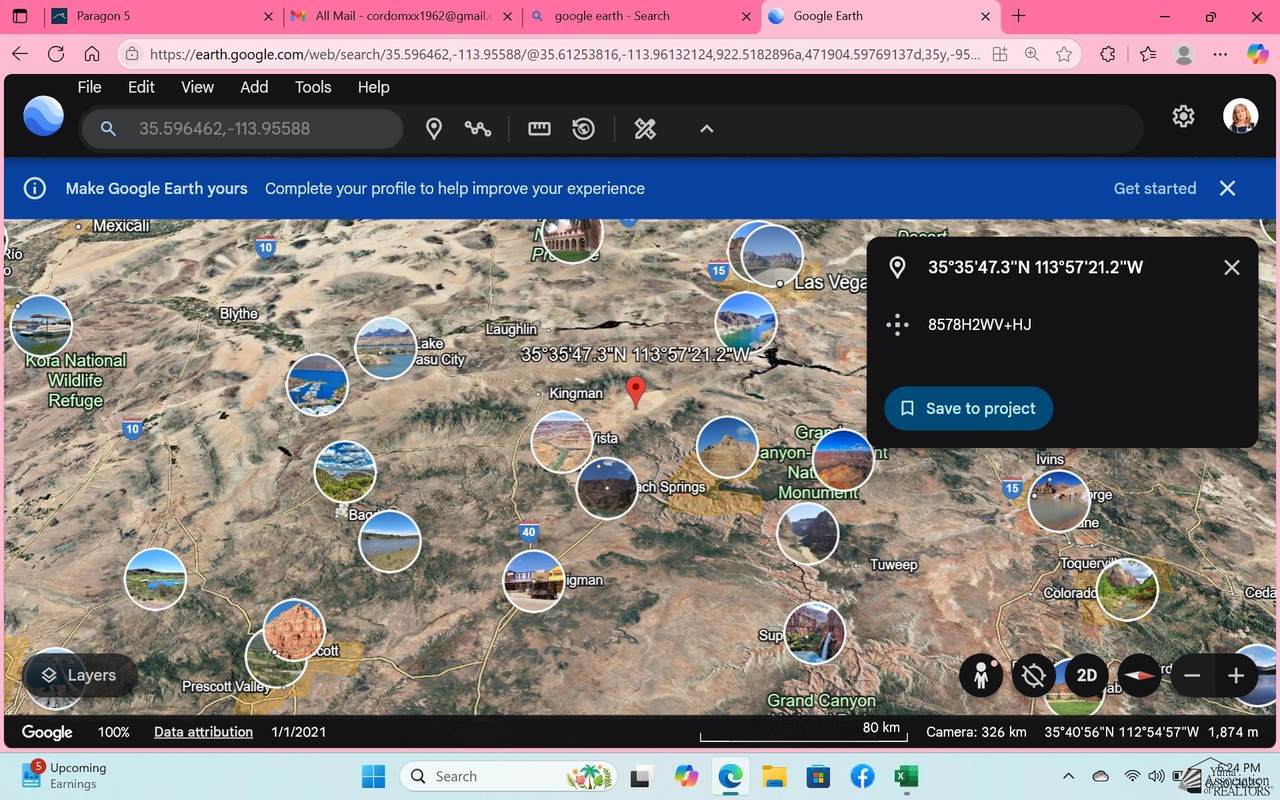Click the crossed ruler and pencil tools icon

point(645,129)
